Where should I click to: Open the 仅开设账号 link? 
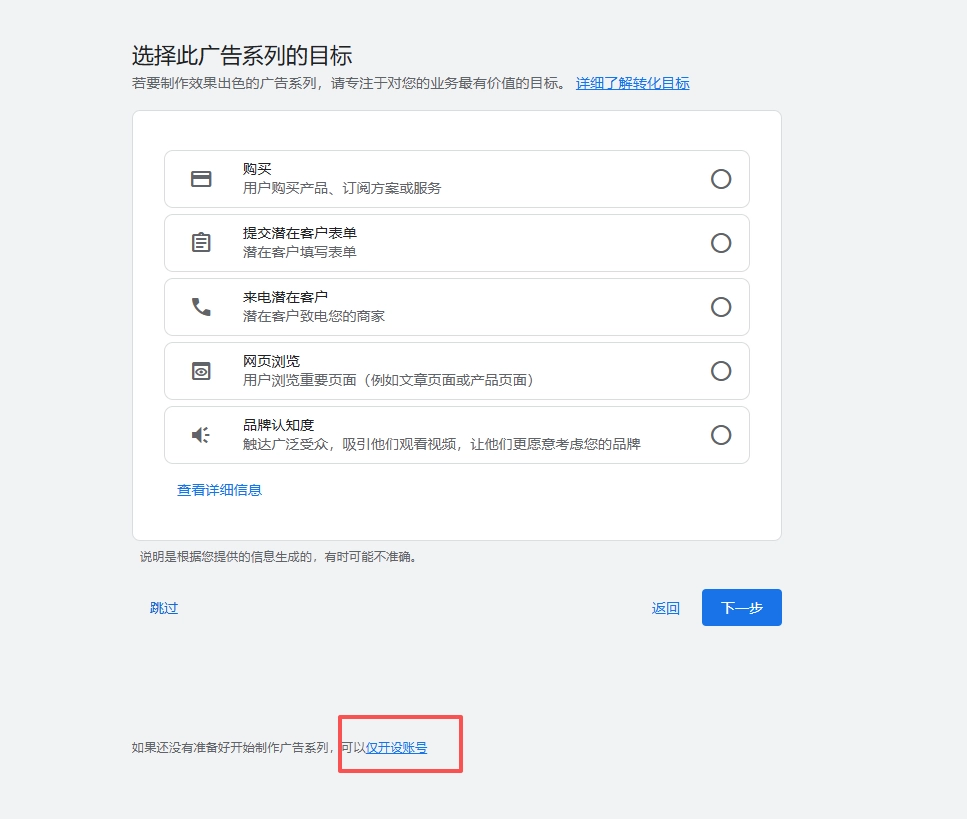(x=397, y=747)
